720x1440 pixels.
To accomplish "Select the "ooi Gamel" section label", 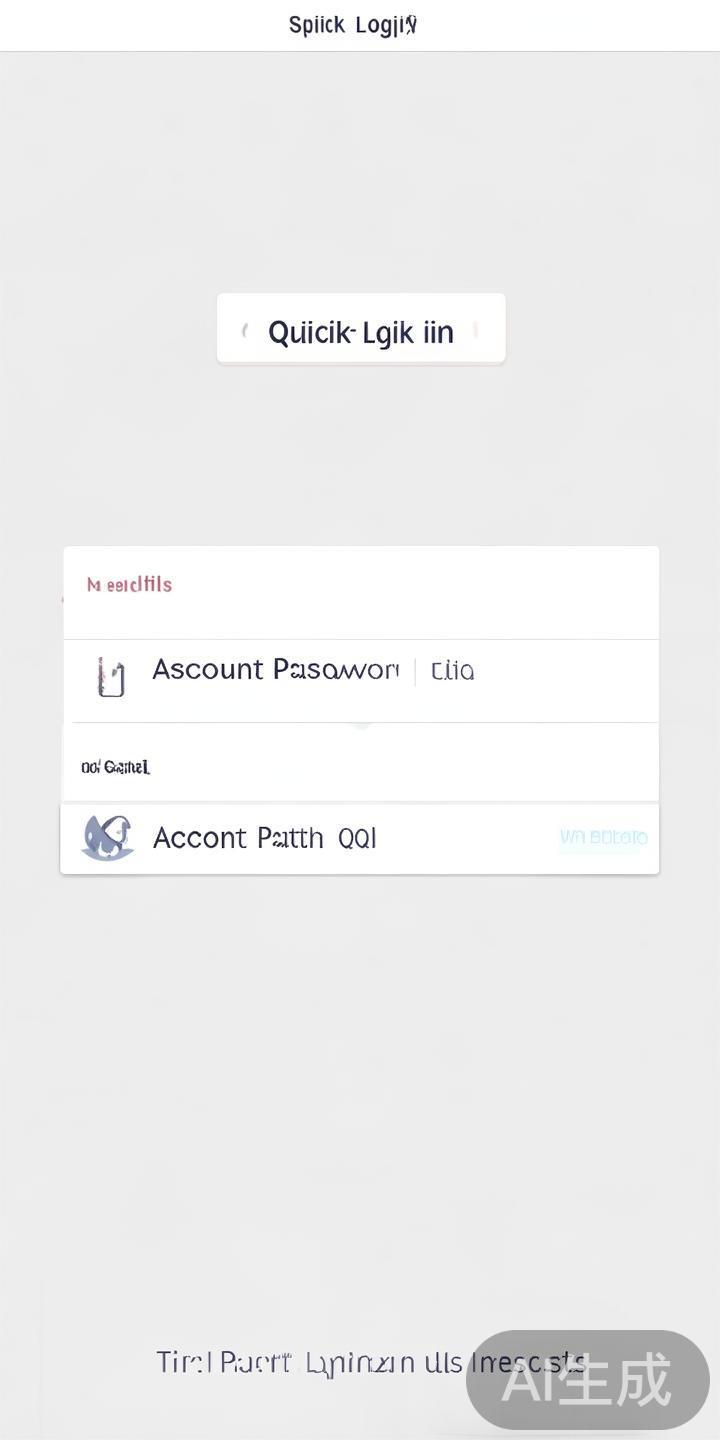I will (x=115, y=767).
